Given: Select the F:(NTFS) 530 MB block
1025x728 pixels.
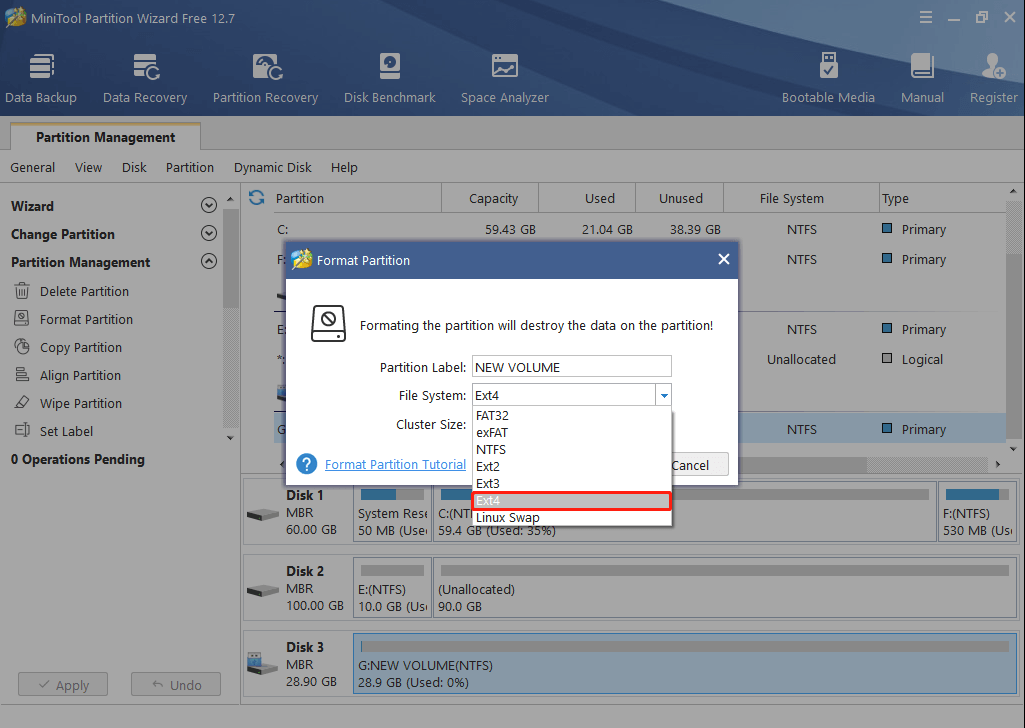Looking at the screenshot, I should (x=977, y=512).
